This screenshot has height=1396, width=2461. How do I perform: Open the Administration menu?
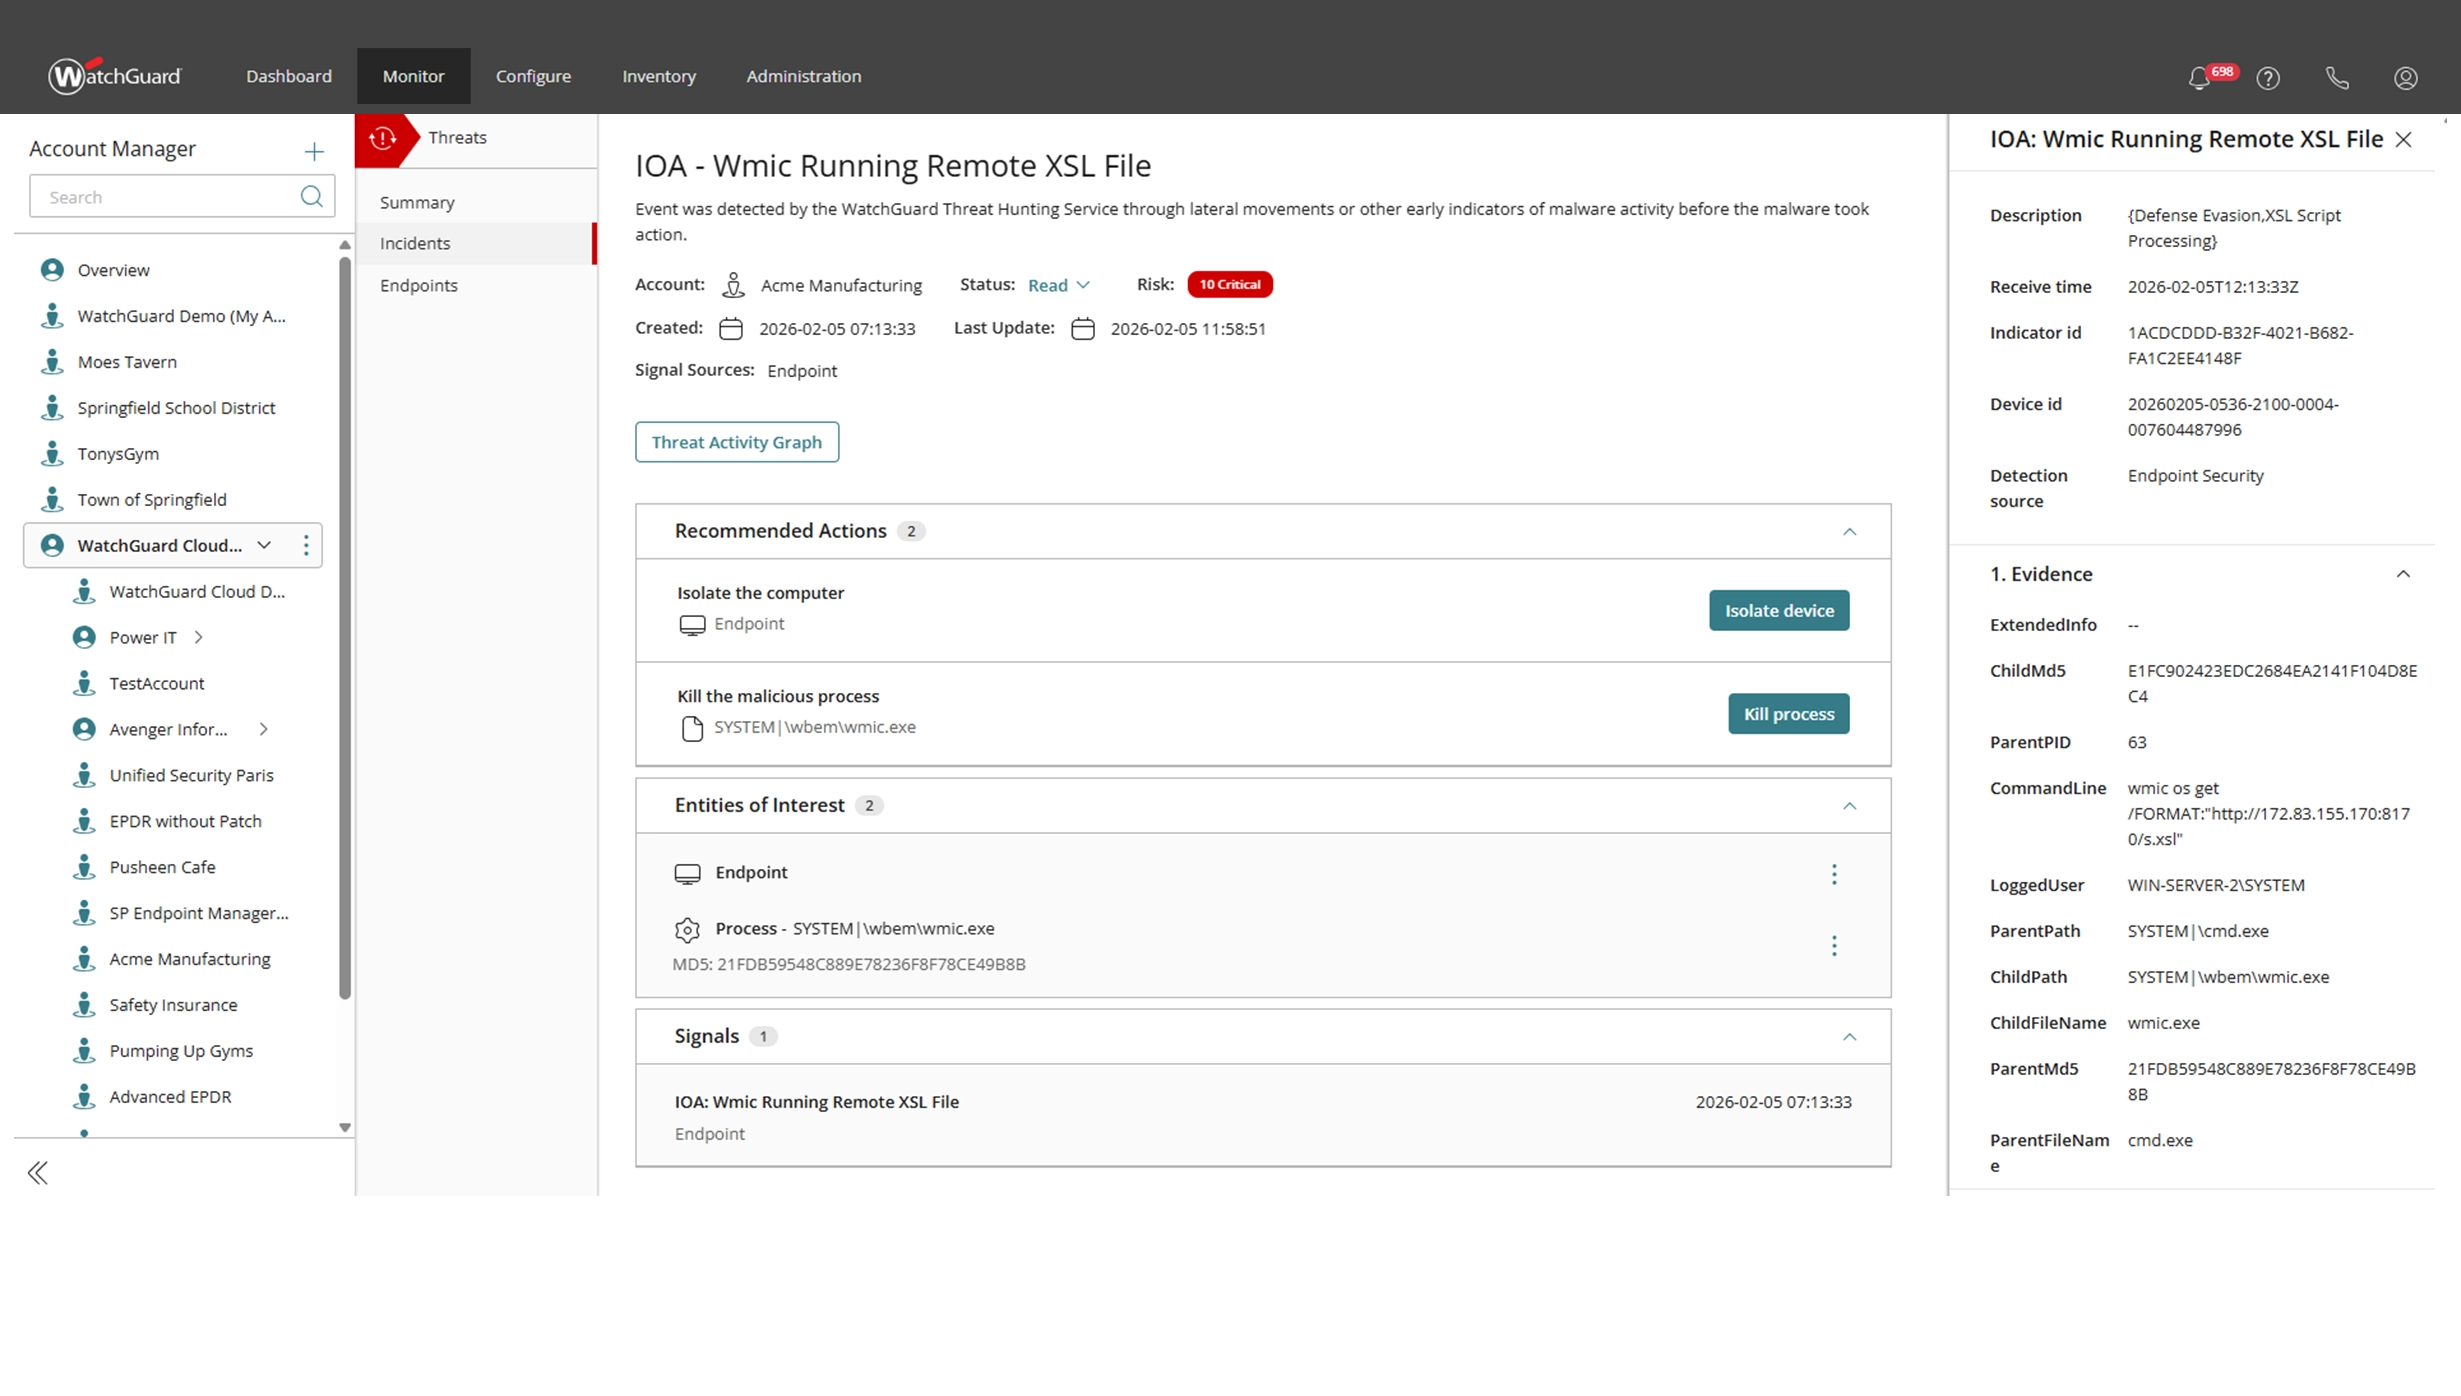click(x=803, y=76)
